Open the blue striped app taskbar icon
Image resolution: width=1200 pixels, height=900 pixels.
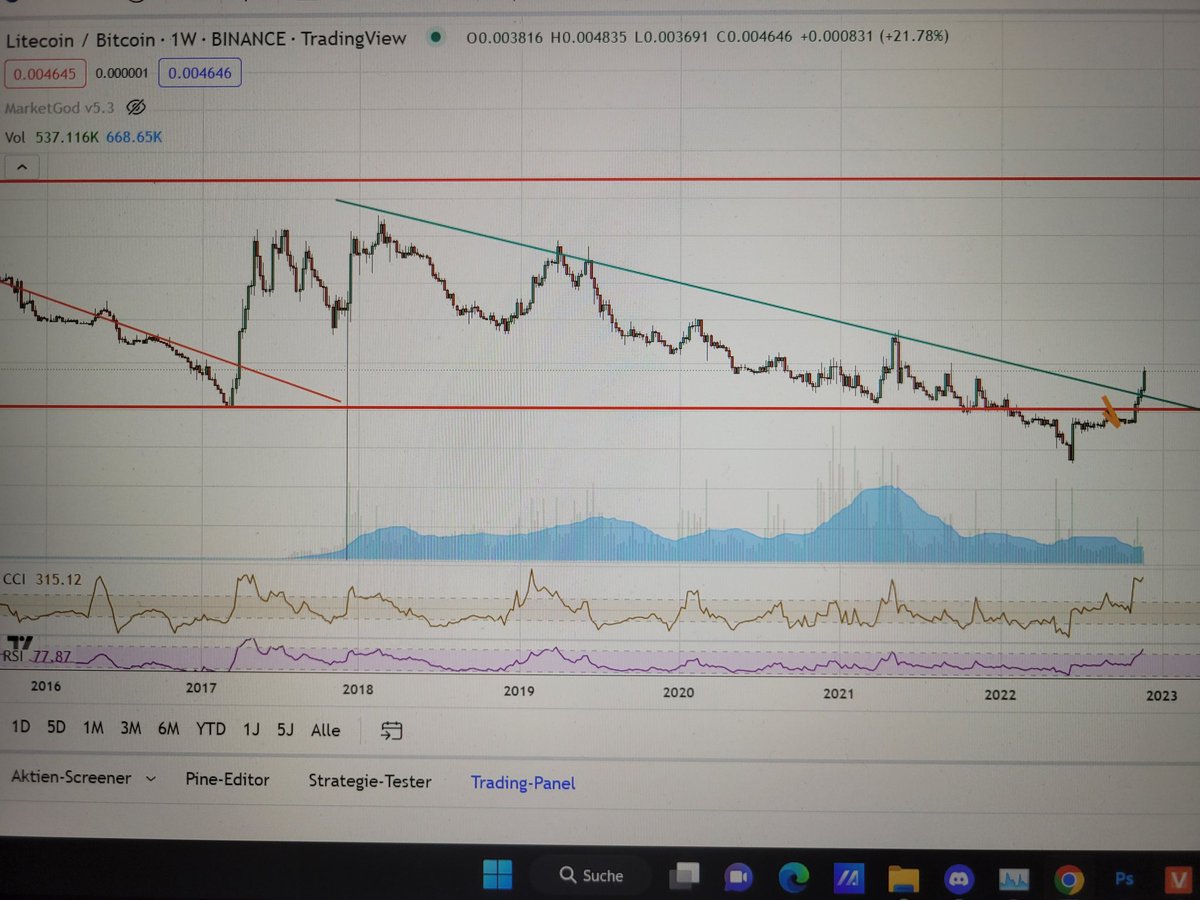point(850,878)
